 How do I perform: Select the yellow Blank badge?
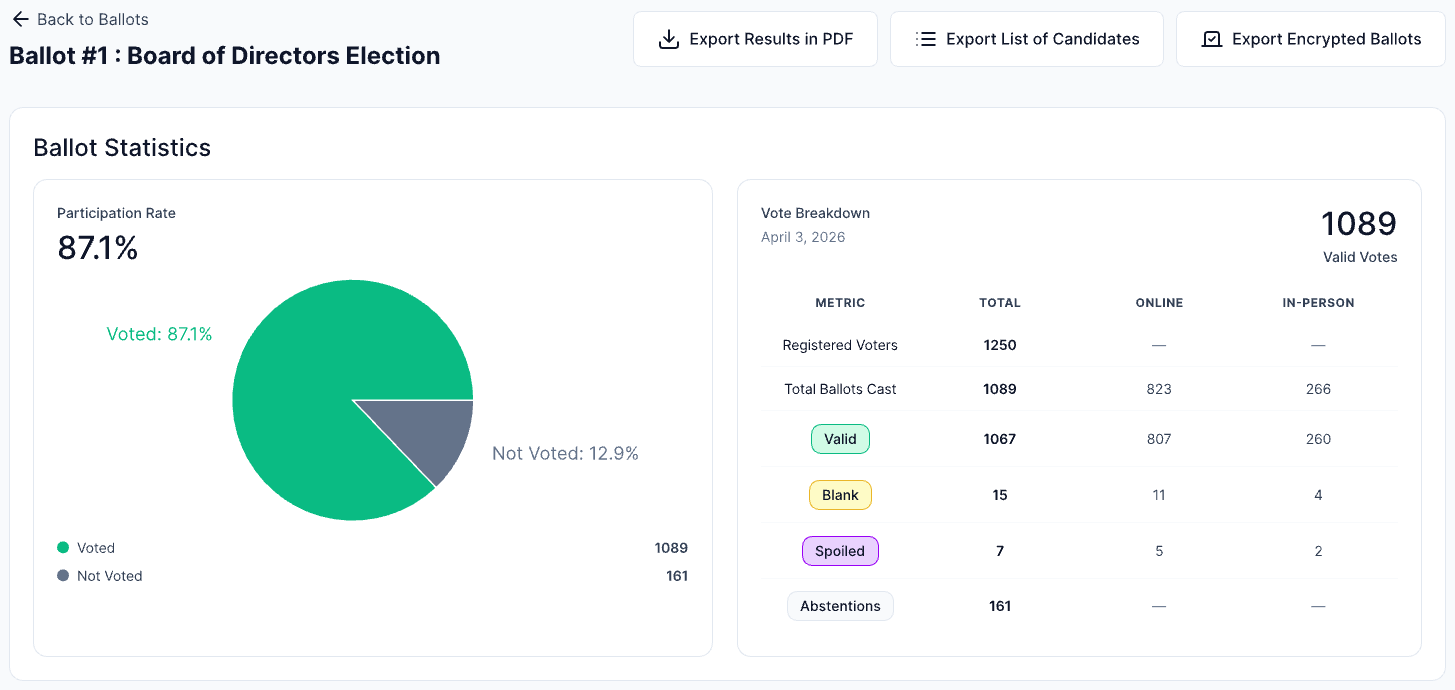(840, 495)
